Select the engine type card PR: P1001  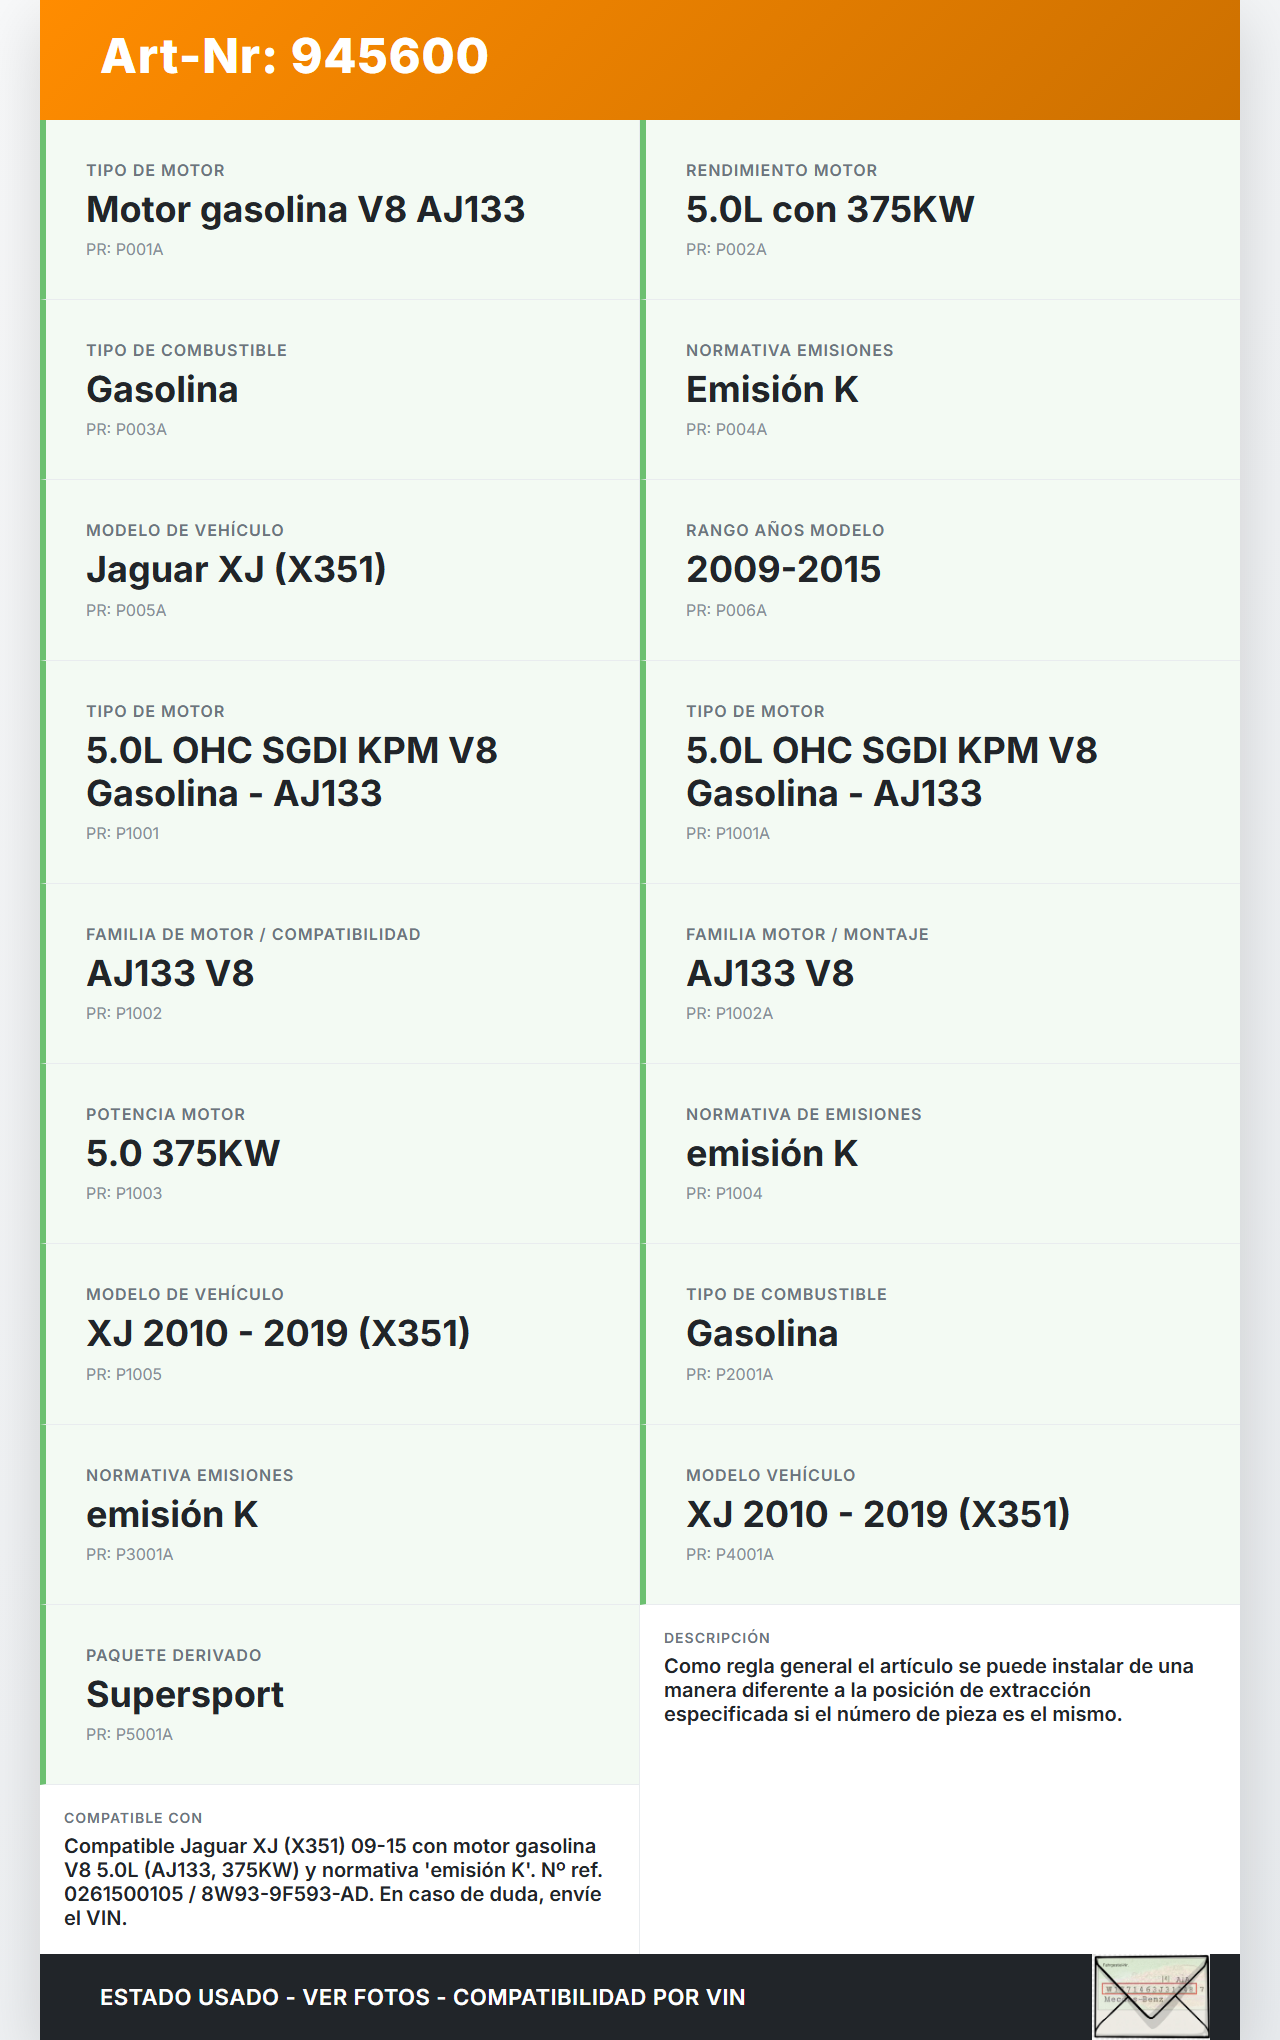pos(340,772)
